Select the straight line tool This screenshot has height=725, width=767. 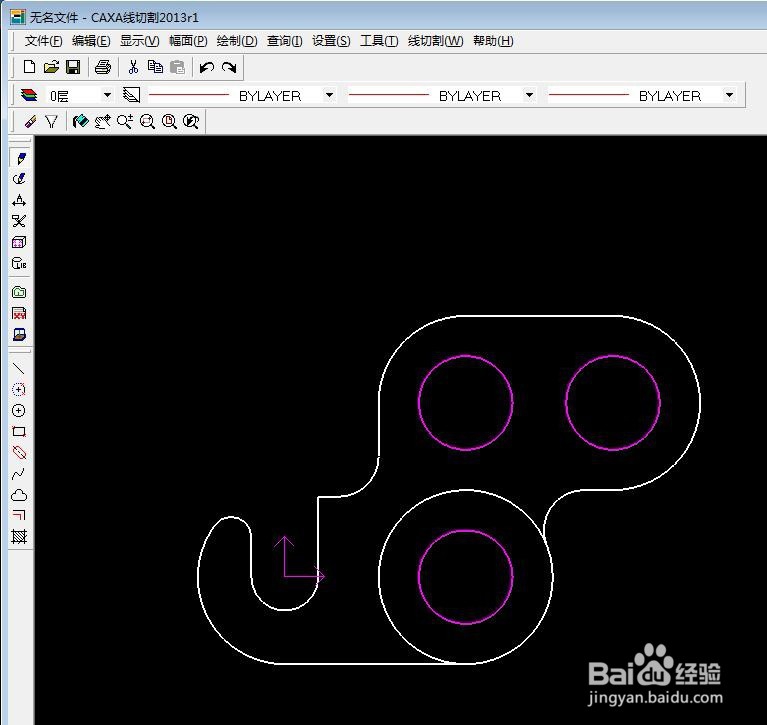(19, 368)
